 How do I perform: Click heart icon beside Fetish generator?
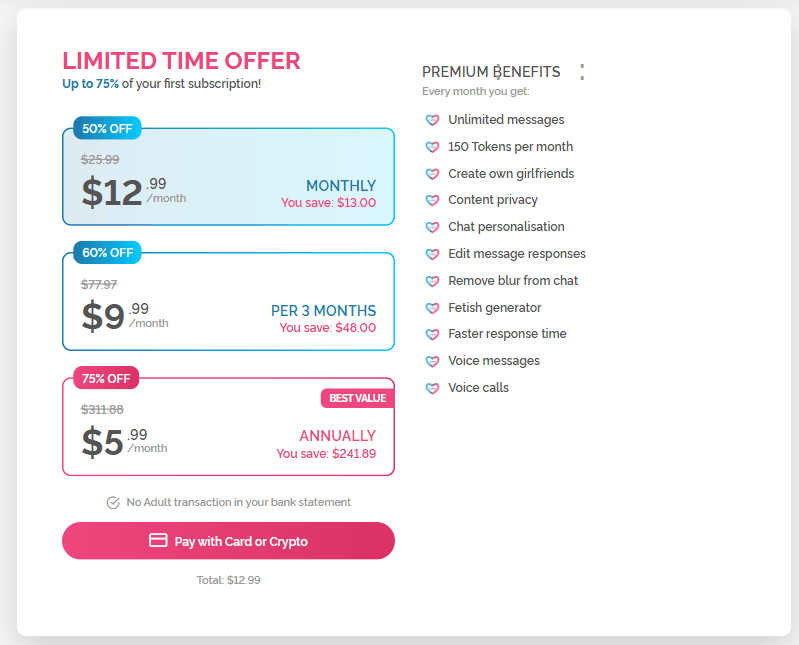[432, 308]
